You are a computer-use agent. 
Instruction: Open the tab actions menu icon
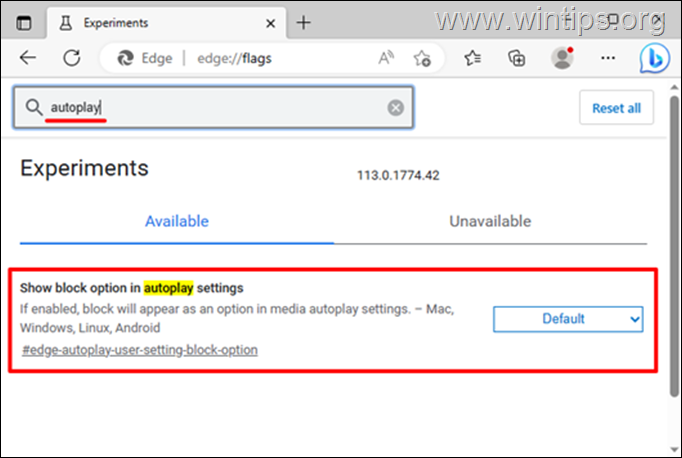[23, 23]
